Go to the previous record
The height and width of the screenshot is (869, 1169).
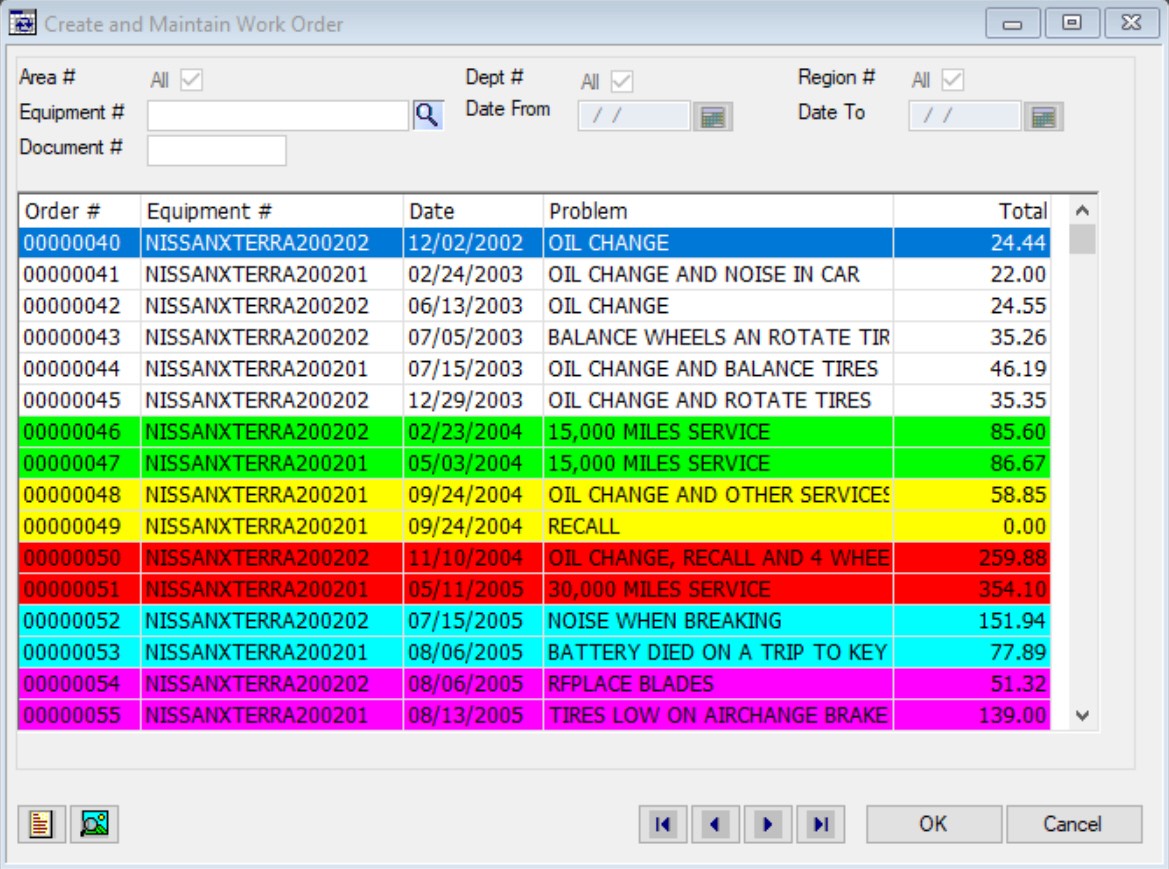(715, 824)
